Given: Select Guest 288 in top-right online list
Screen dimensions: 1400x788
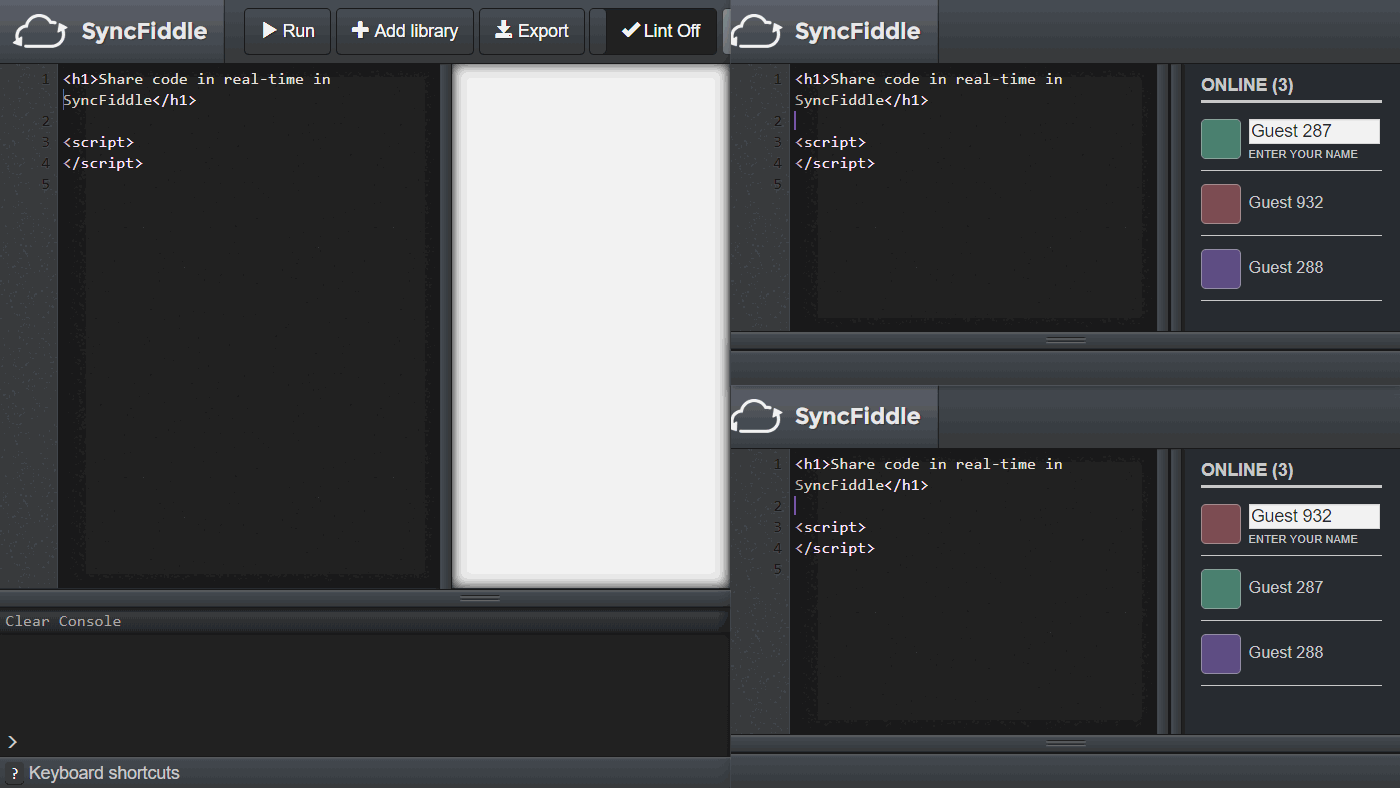Looking at the screenshot, I should (1286, 267).
